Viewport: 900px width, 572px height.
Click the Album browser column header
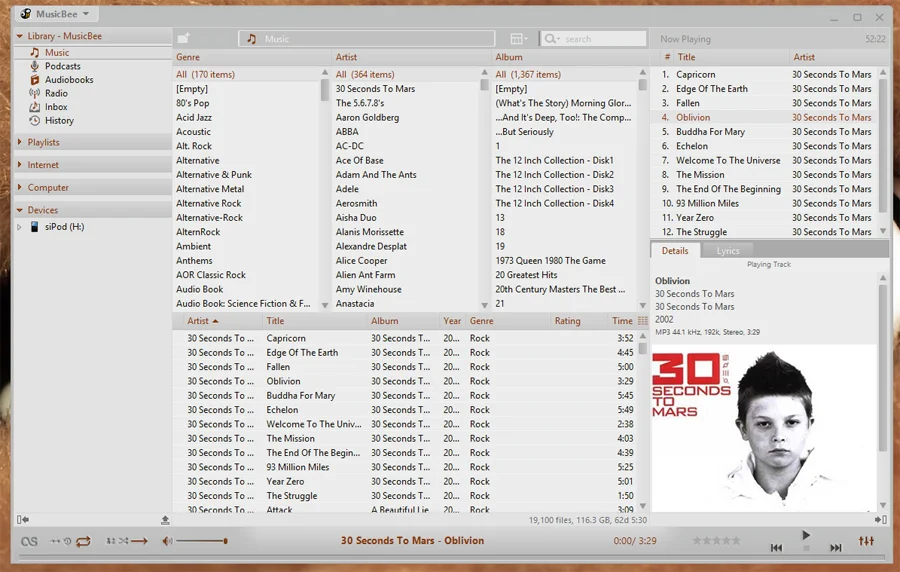(x=570, y=57)
